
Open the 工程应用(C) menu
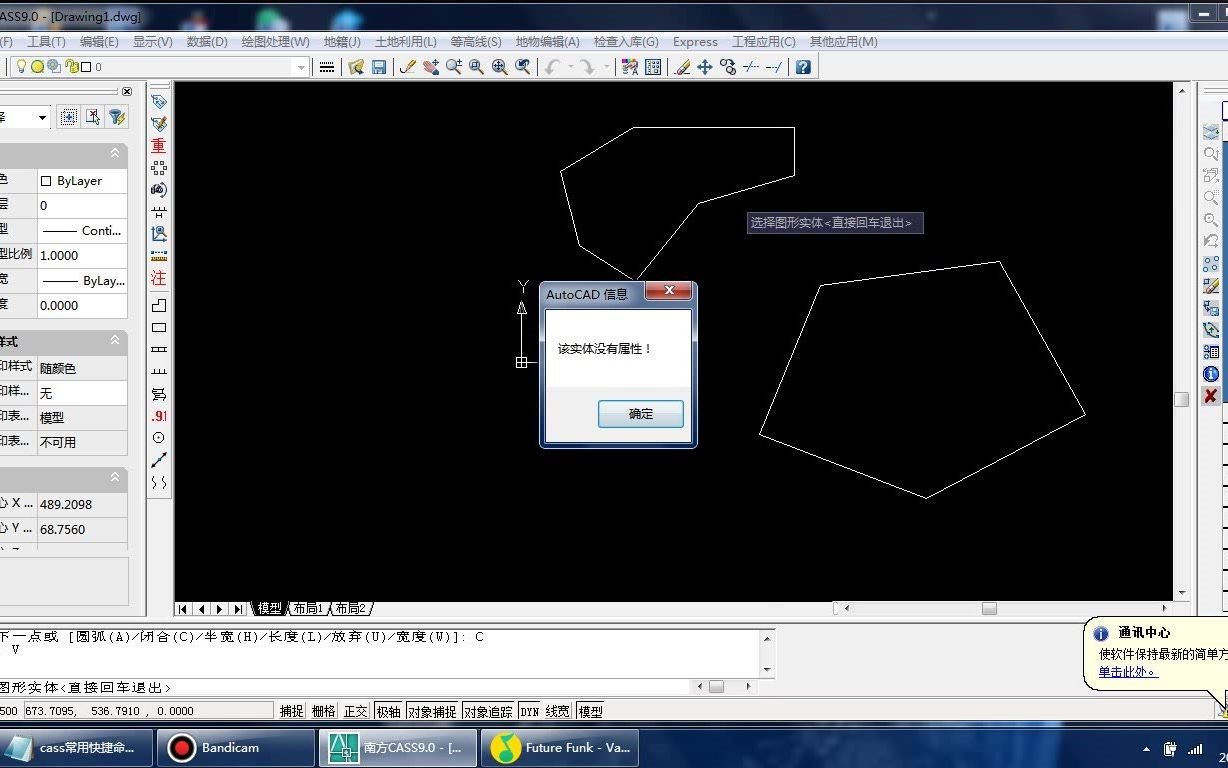pyautogui.click(x=764, y=42)
